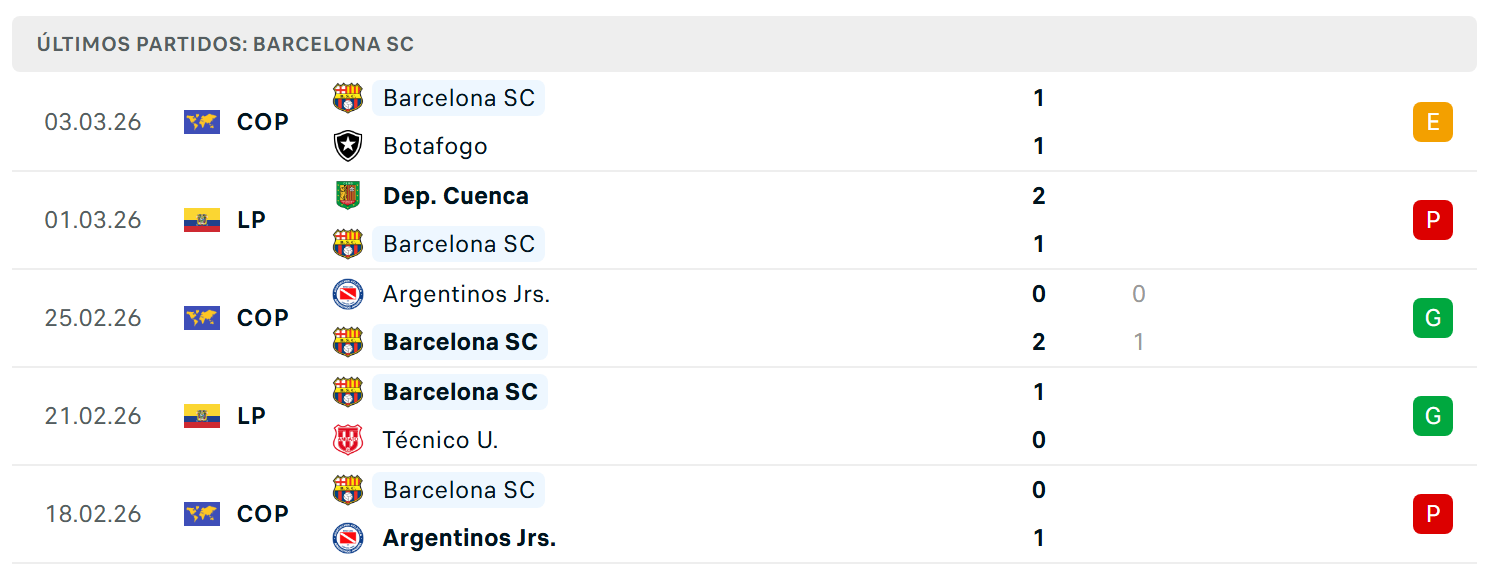Open the Dep. Cuenca team link

tap(456, 196)
